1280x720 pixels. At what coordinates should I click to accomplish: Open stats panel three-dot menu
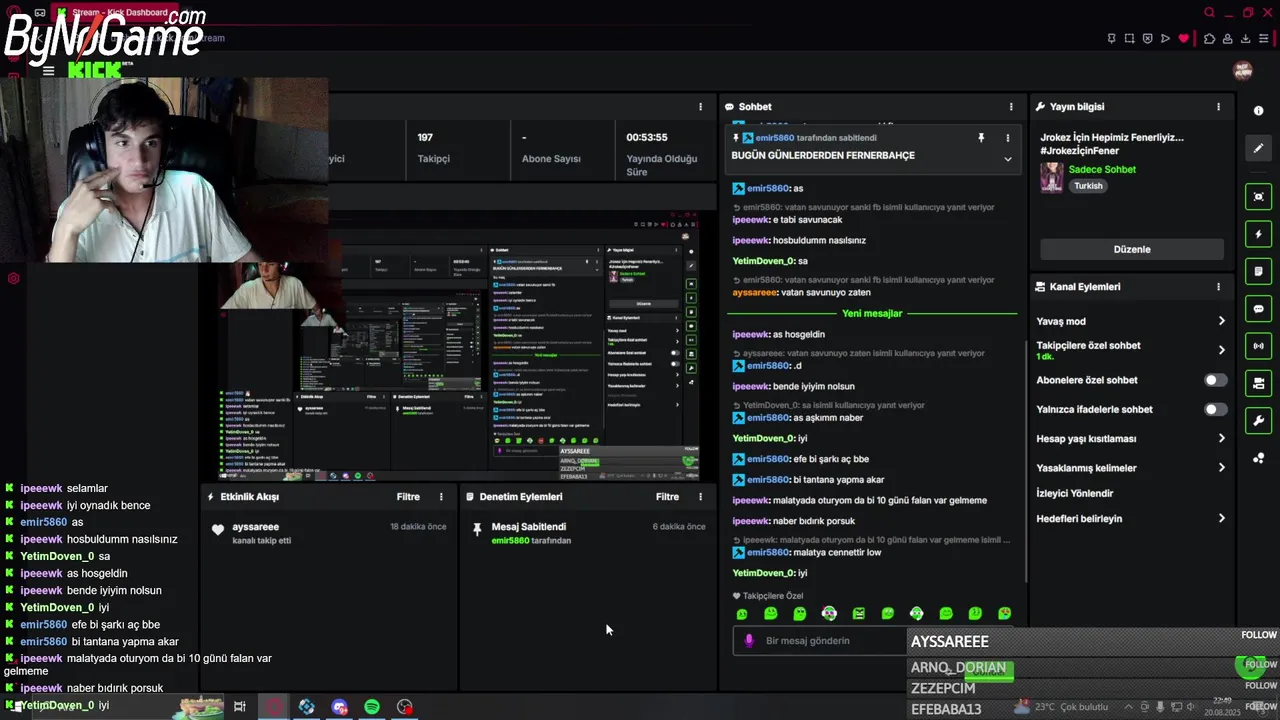(700, 106)
